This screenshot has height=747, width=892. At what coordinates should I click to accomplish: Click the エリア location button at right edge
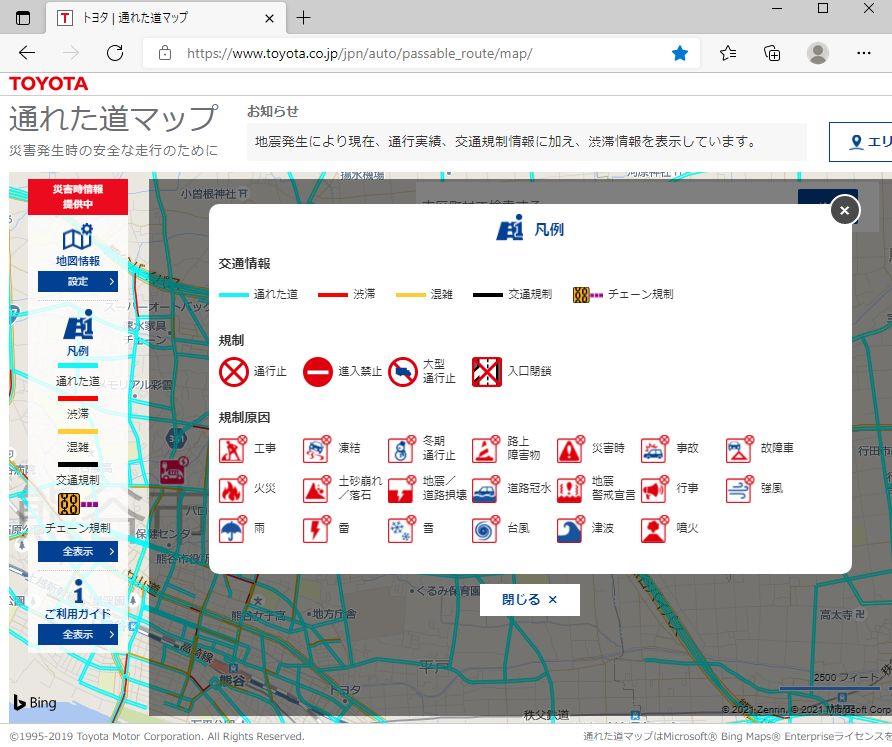tap(861, 142)
